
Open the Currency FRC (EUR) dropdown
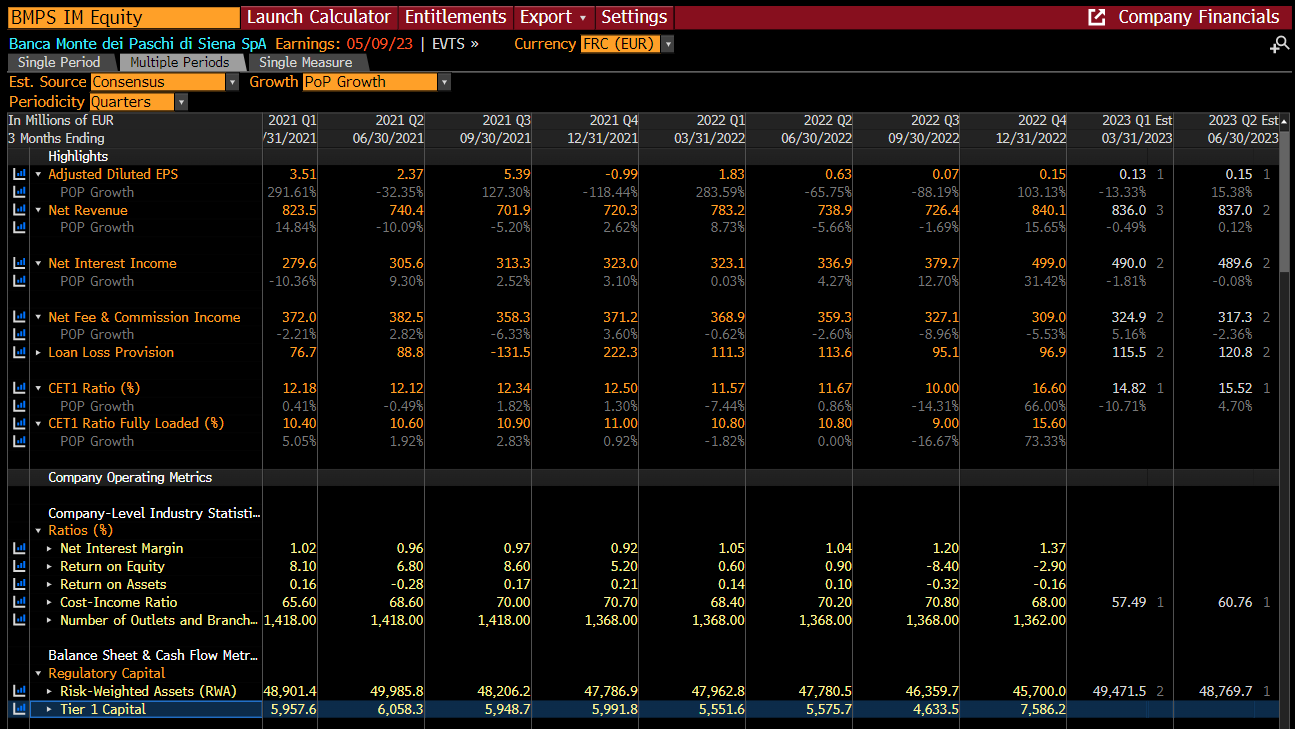627,44
